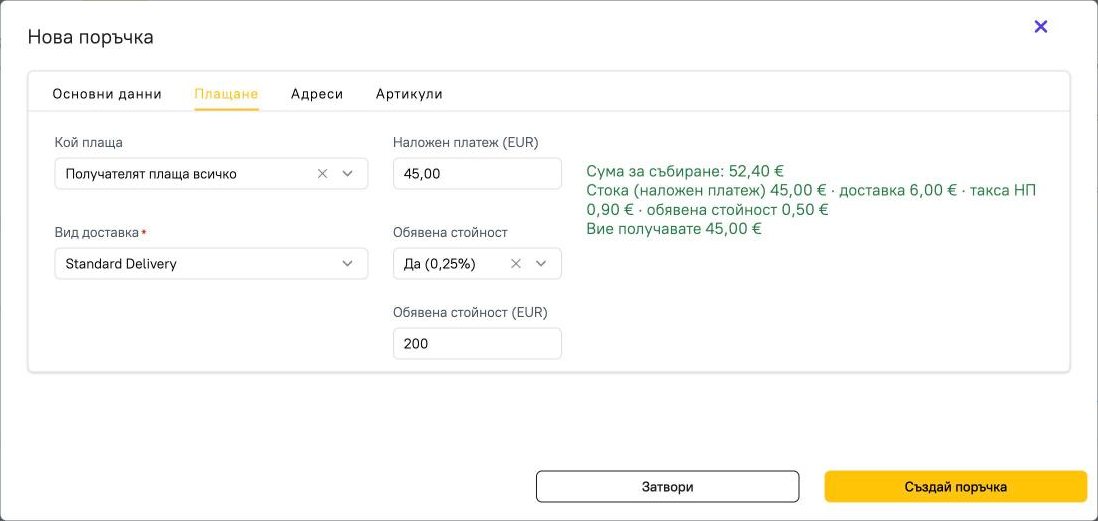Click the Затвори button

667,487
